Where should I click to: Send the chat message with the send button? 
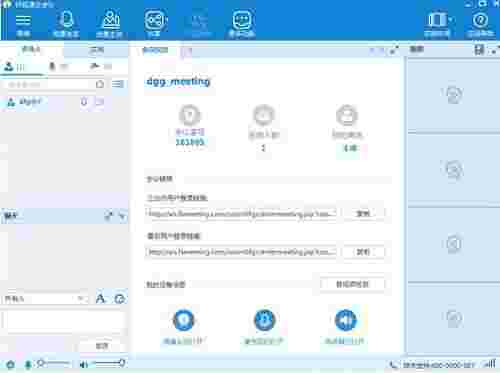(x=102, y=346)
